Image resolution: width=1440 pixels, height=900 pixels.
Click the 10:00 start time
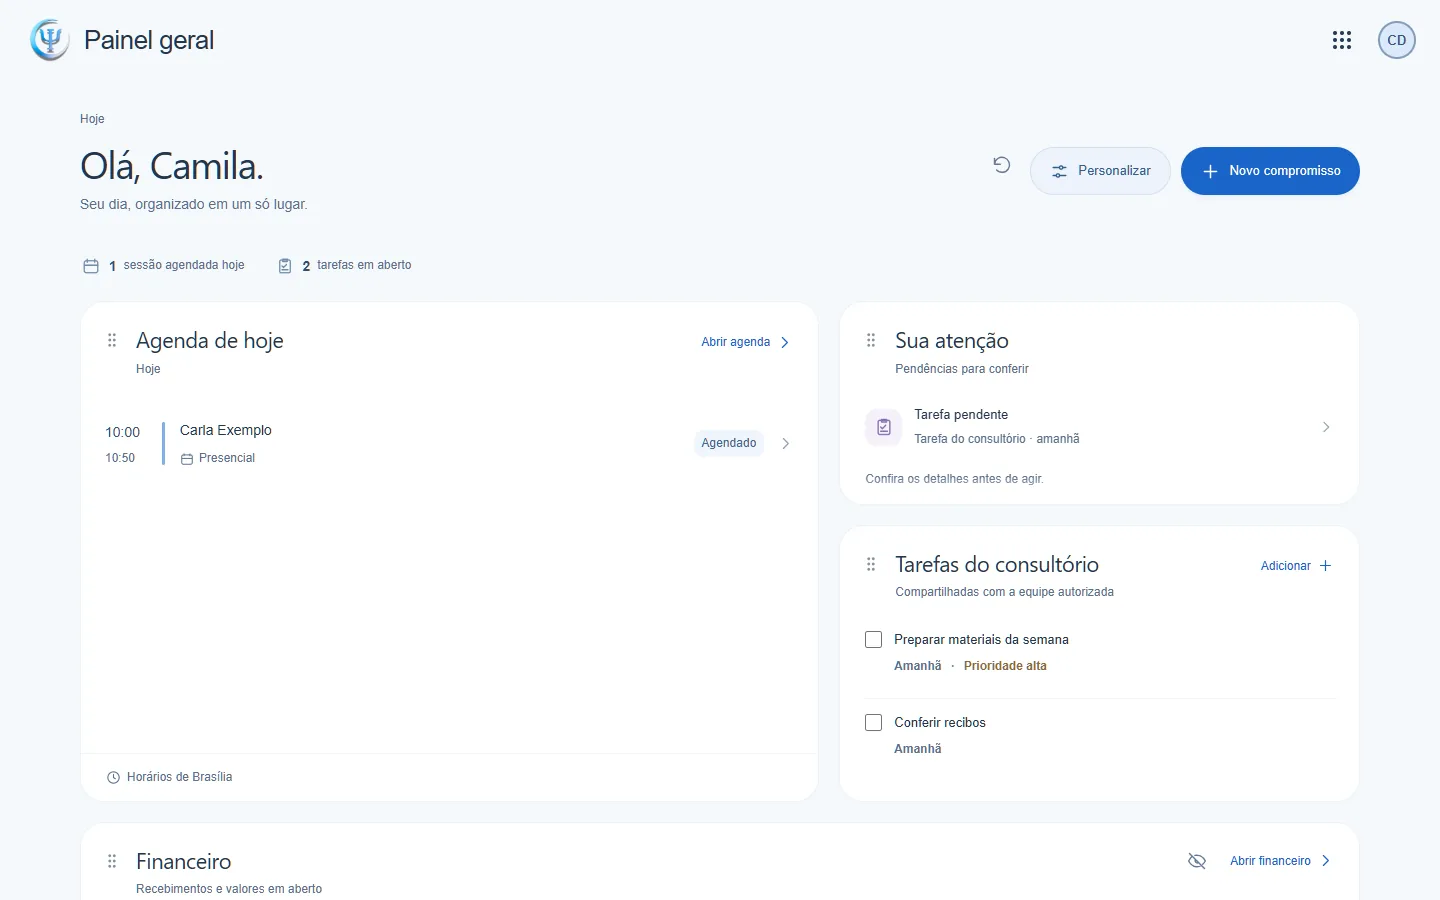(123, 432)
